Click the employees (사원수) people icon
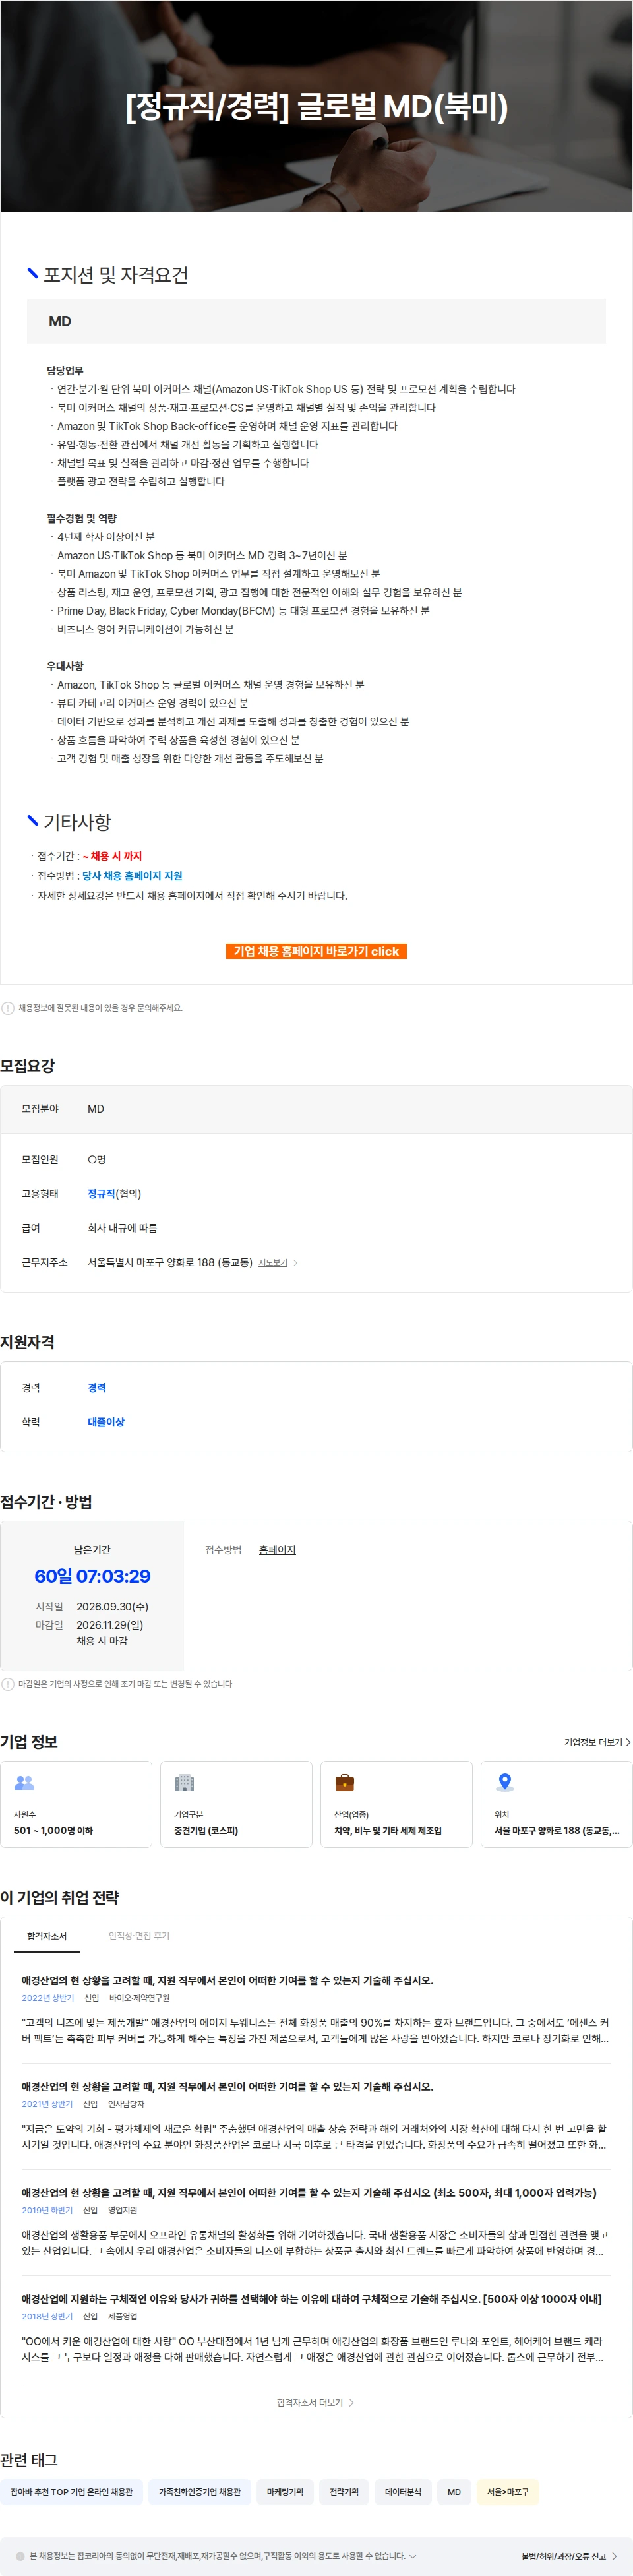 coord(24,1782)
